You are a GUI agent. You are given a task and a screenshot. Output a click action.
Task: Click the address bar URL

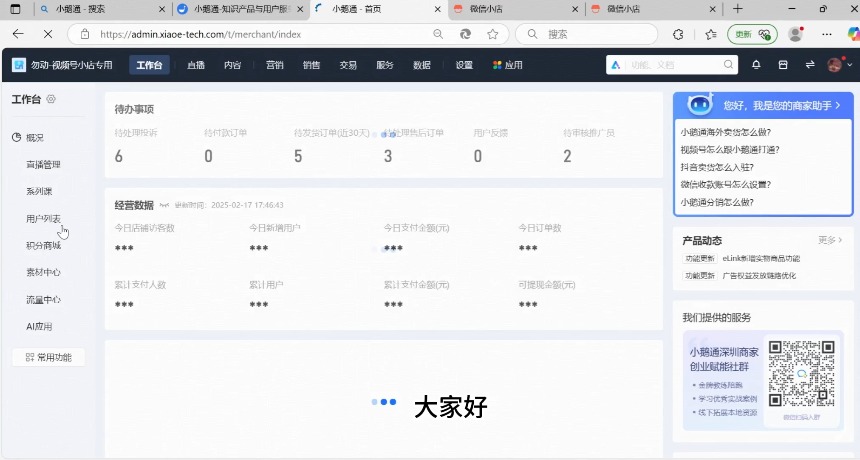coord(200,34)
